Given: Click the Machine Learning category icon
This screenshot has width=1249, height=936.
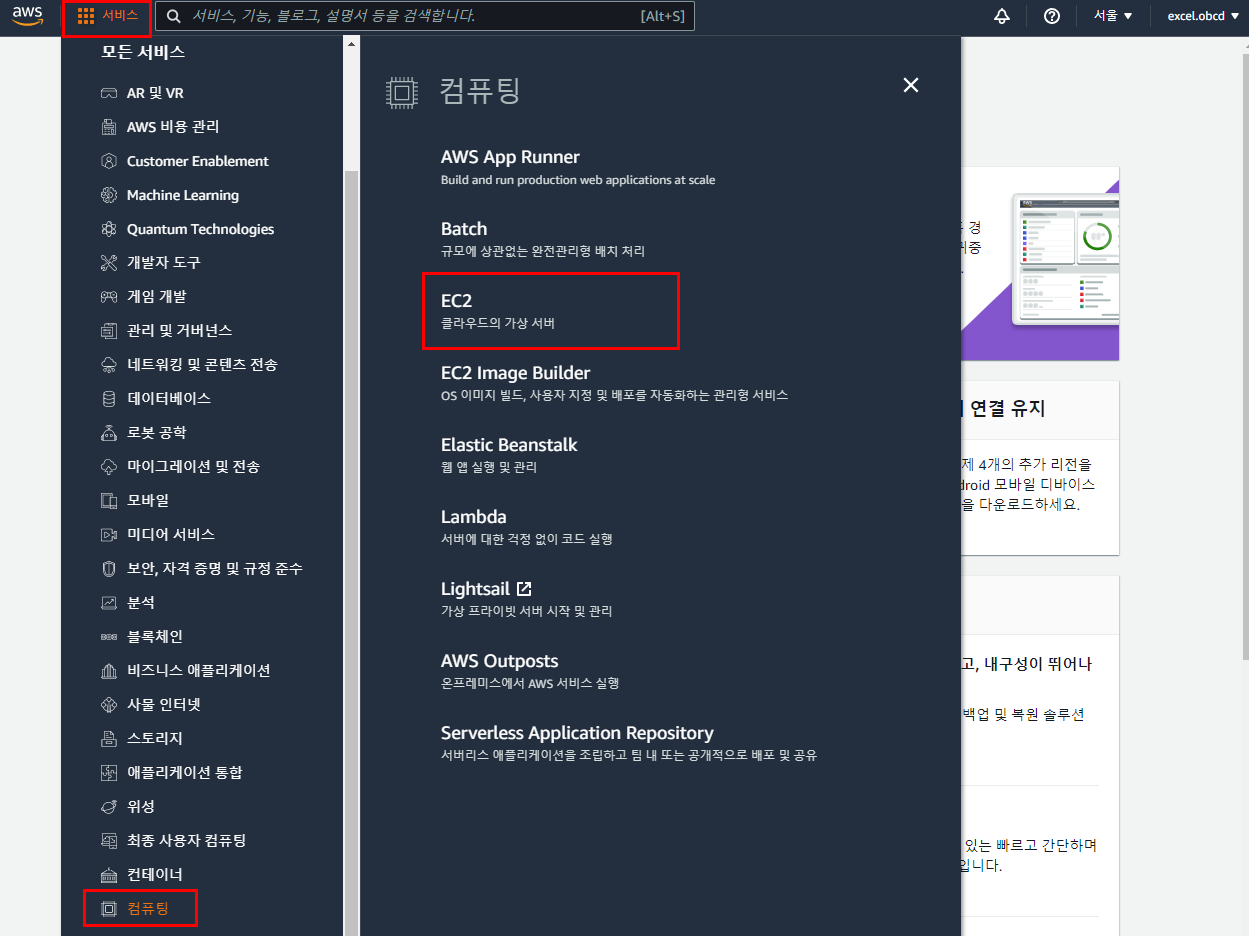Looking at the screenshot, I should [x=109, y=195].
